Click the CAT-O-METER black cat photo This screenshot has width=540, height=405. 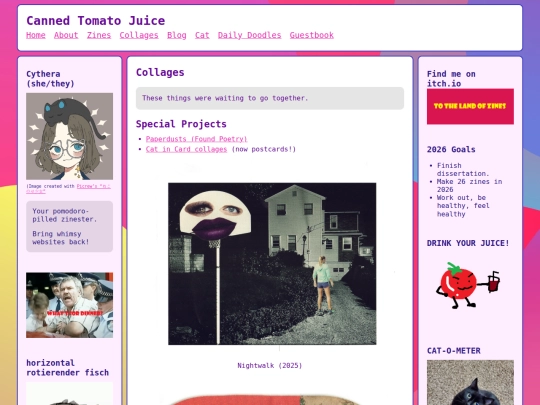coord(470,383)
